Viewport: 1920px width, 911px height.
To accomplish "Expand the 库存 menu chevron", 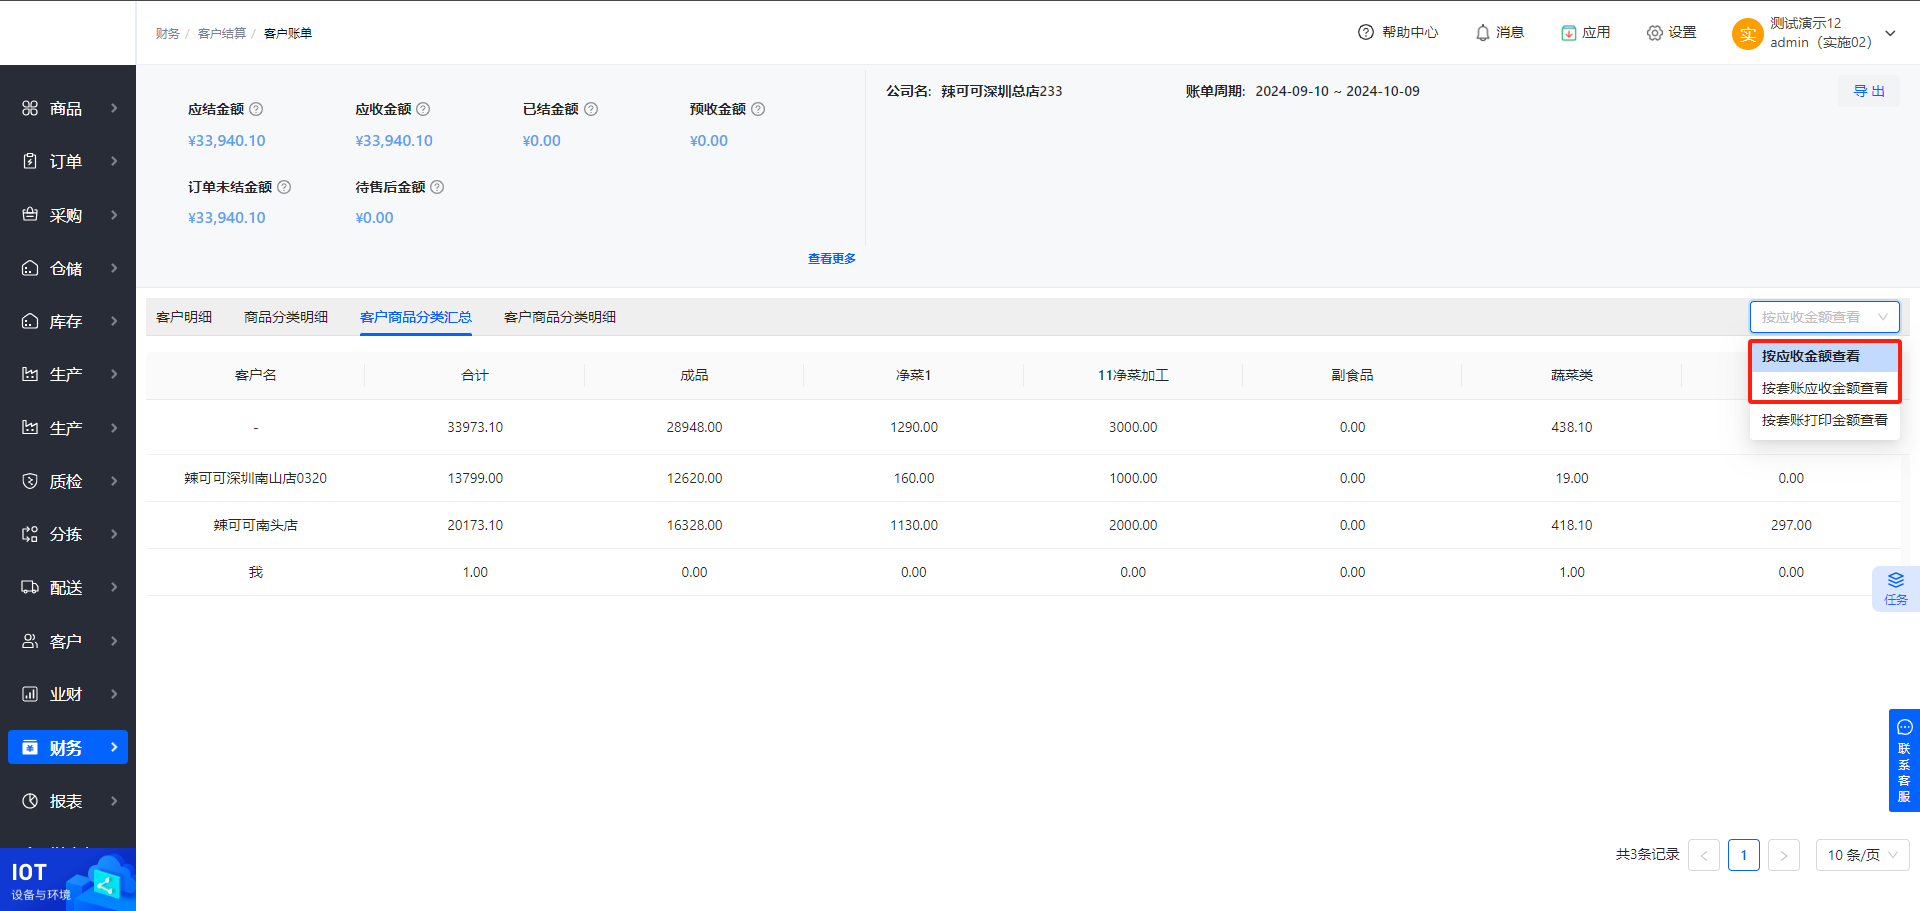I will 114,321.
